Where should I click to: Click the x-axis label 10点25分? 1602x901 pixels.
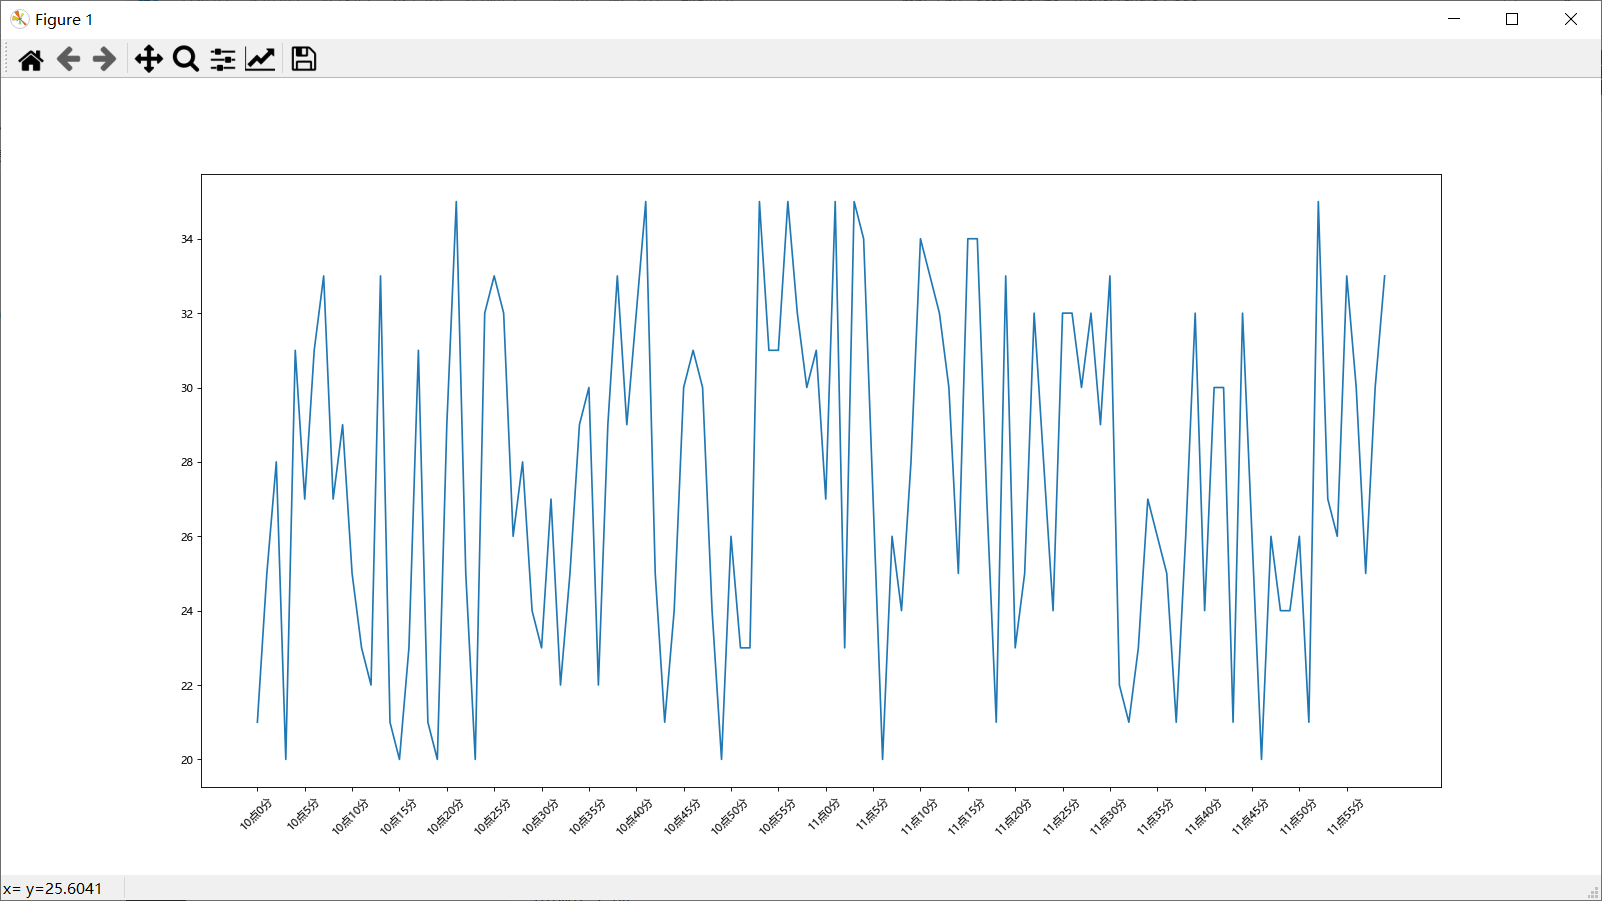click(x=492, y=816)
